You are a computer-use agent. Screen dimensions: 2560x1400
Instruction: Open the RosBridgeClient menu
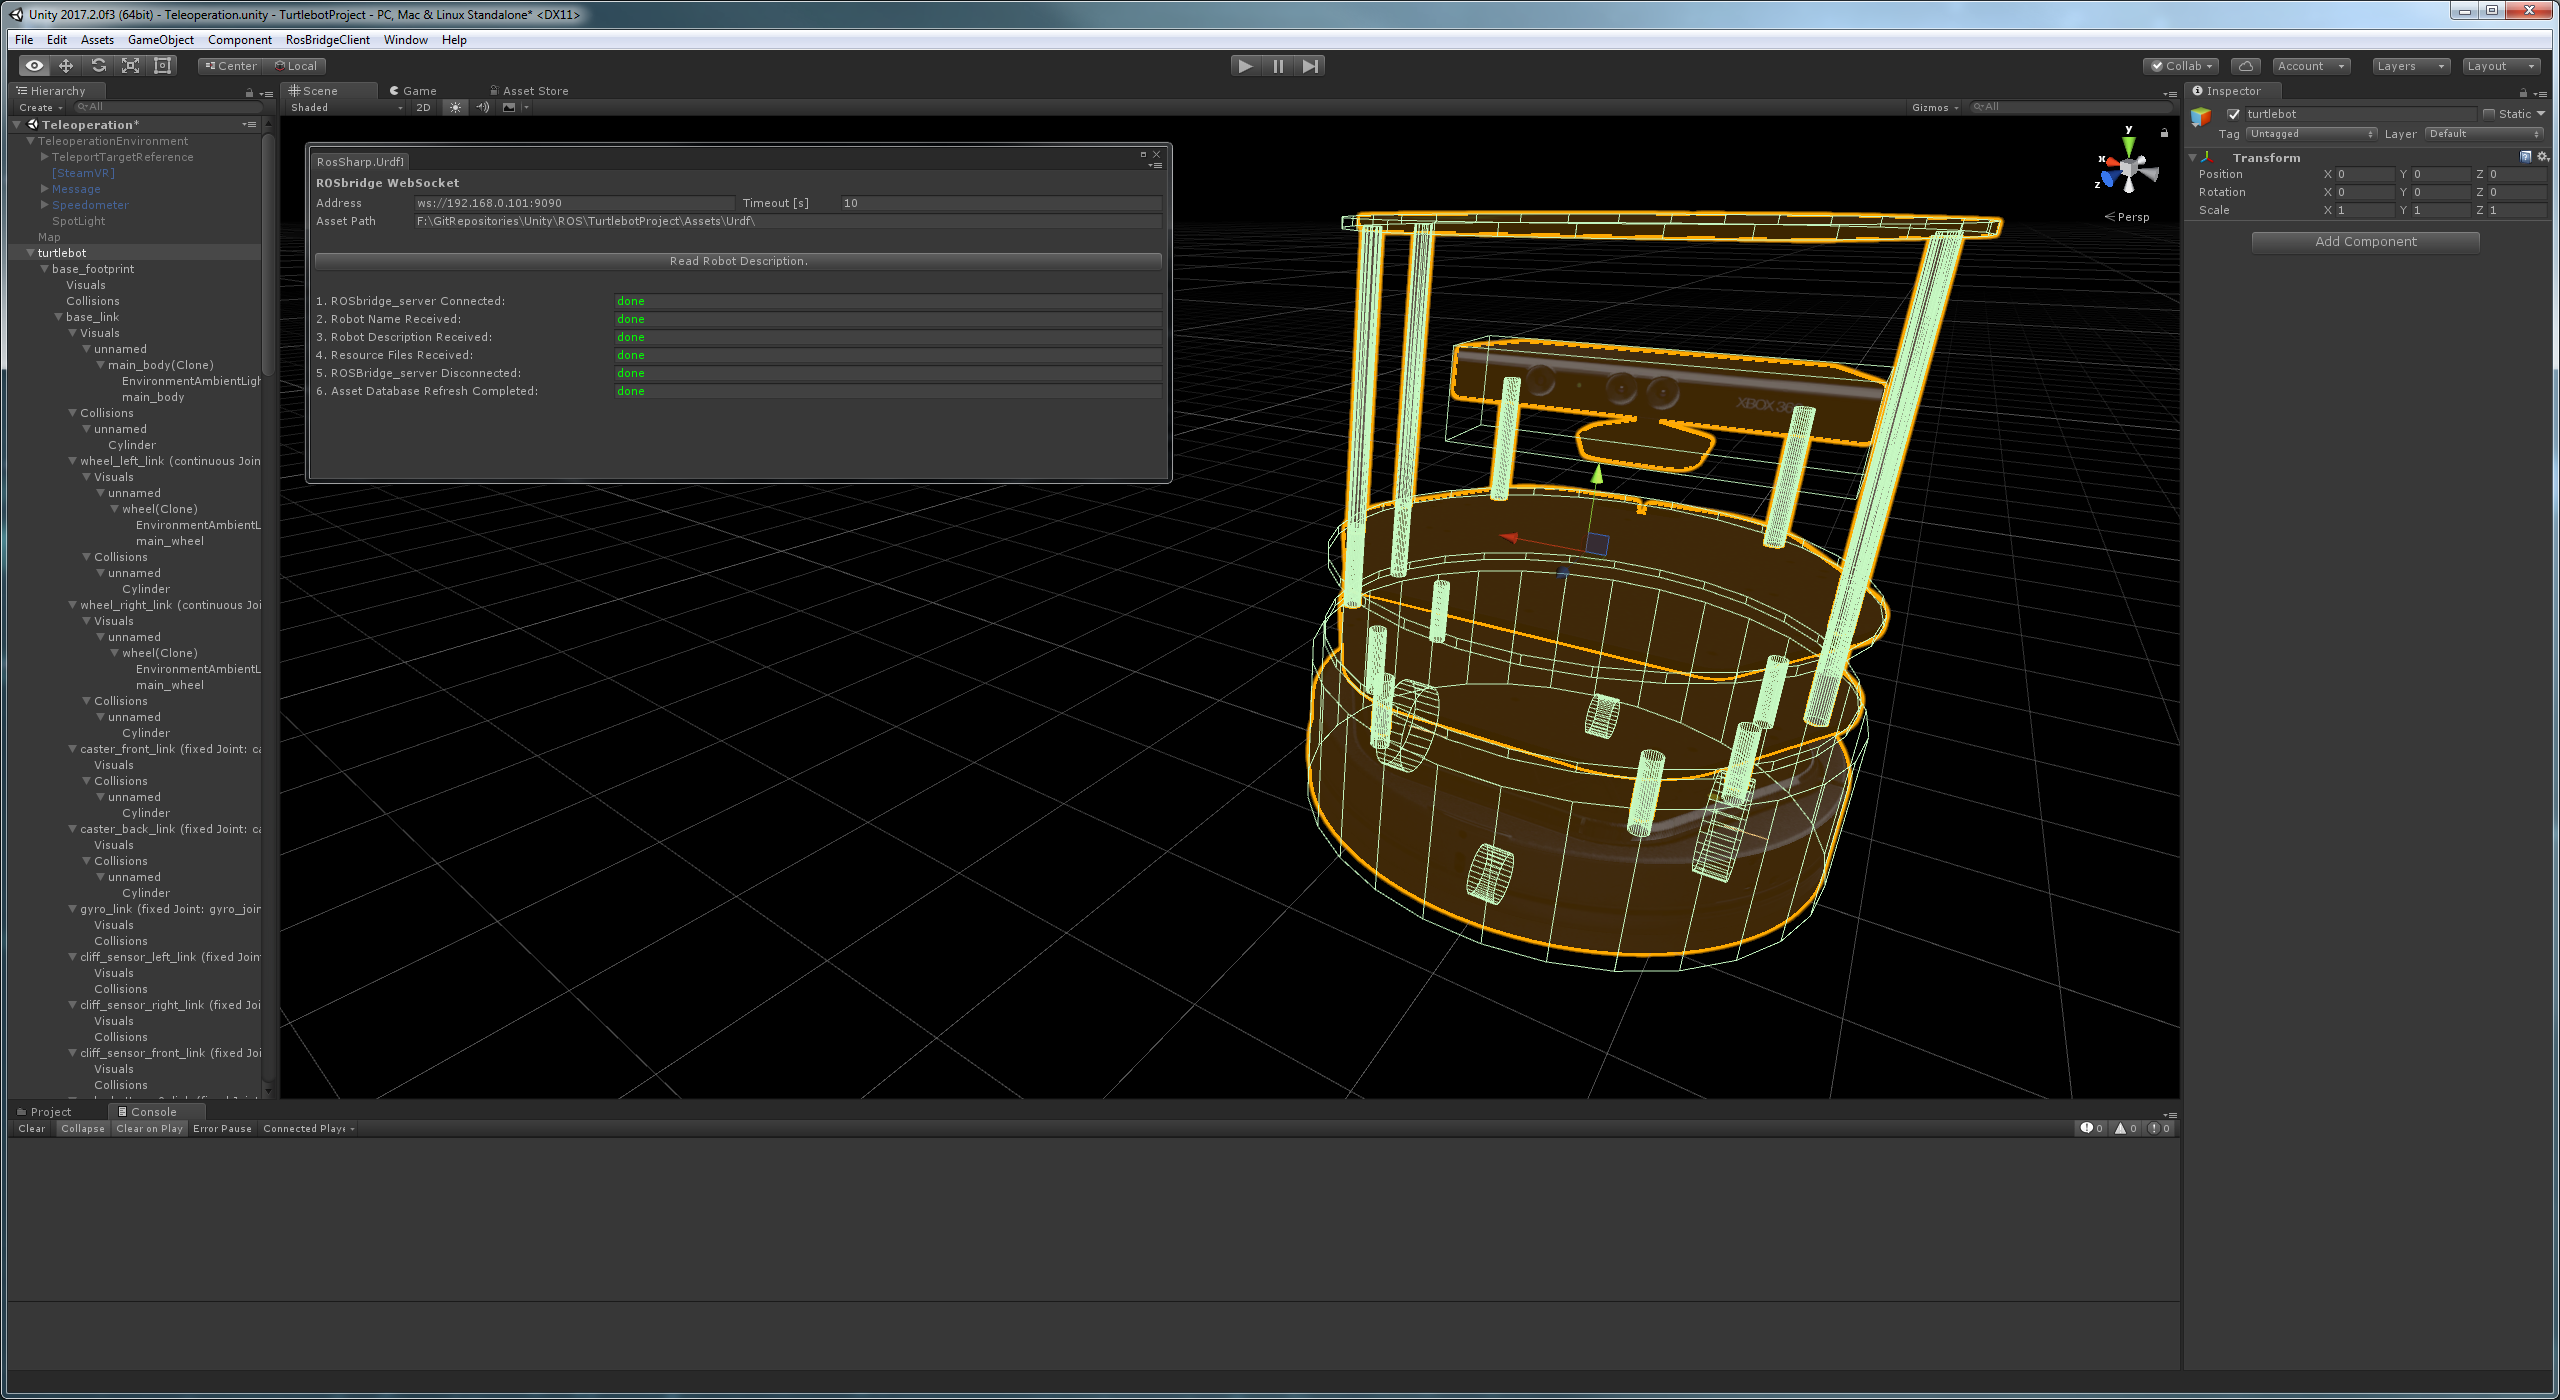point(327,40)
